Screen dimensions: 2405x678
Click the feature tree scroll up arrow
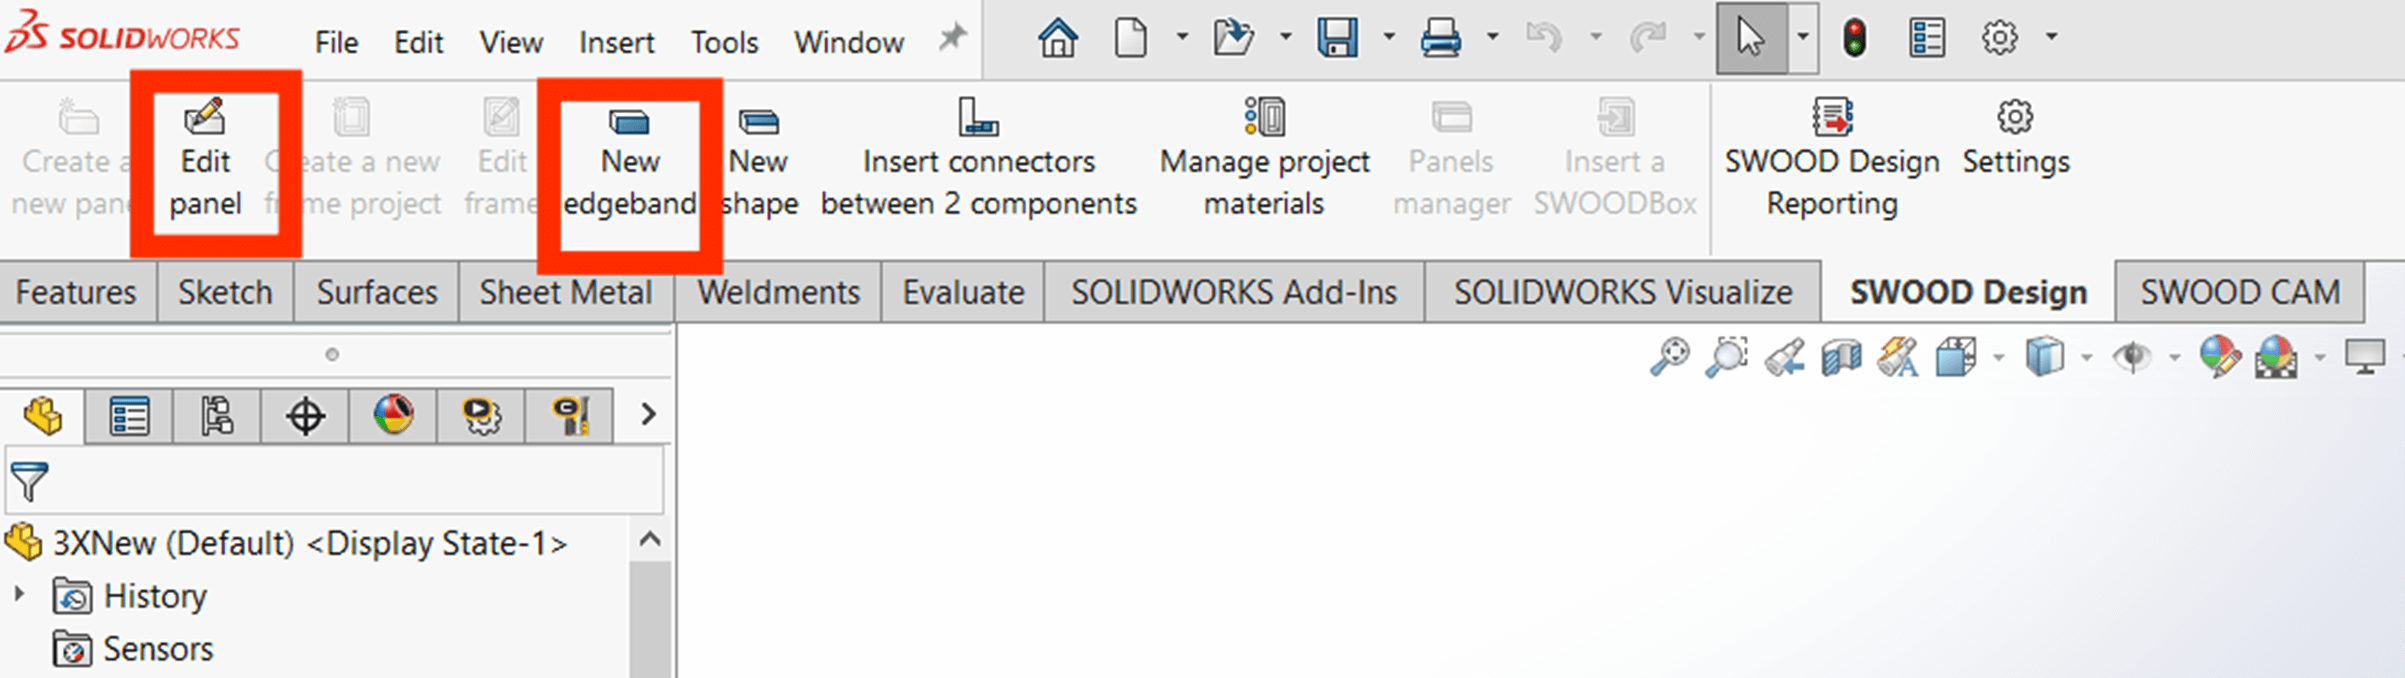650,540
